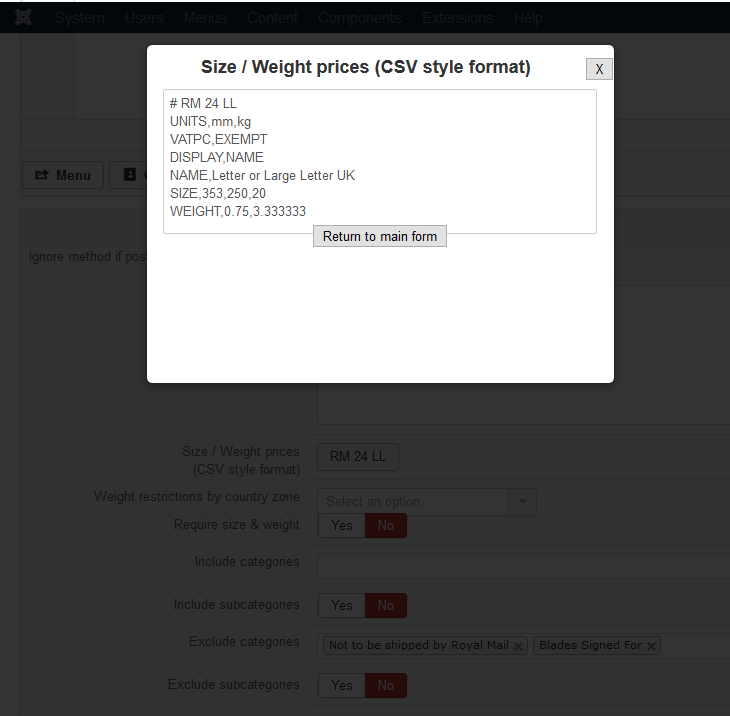This screenshot has height=716, width=730.
Task: Set Exclude subcategories to Yes
Action: [x=342, y=686]
